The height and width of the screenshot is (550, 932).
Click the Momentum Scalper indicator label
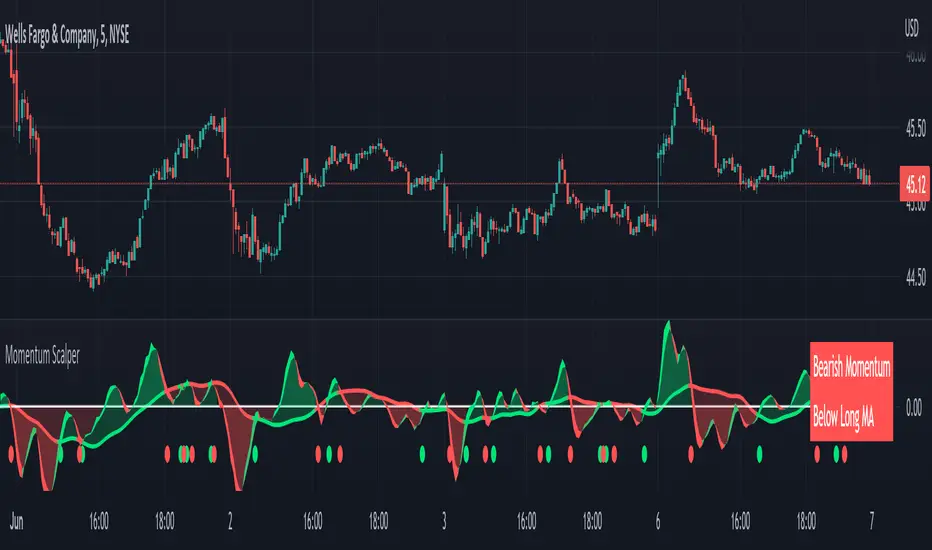[x=42, y=356]
